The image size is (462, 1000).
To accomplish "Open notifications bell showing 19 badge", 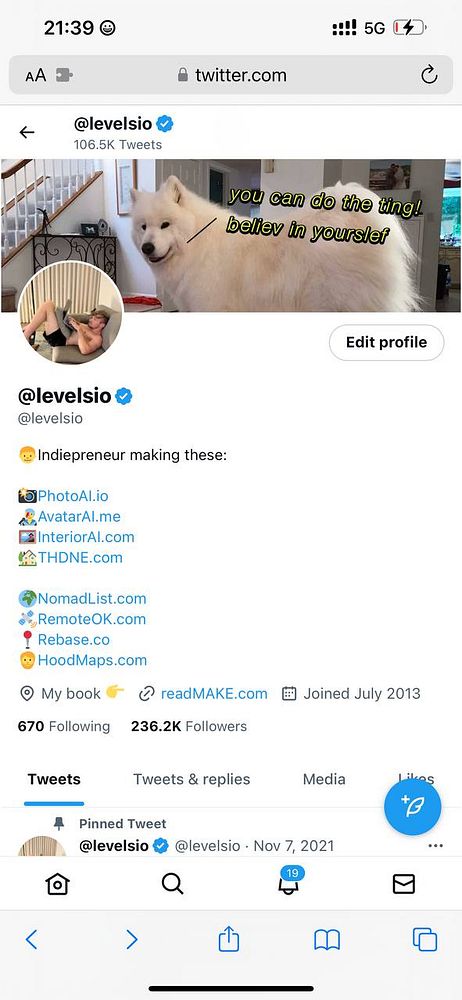I will [x=290, y=881].
